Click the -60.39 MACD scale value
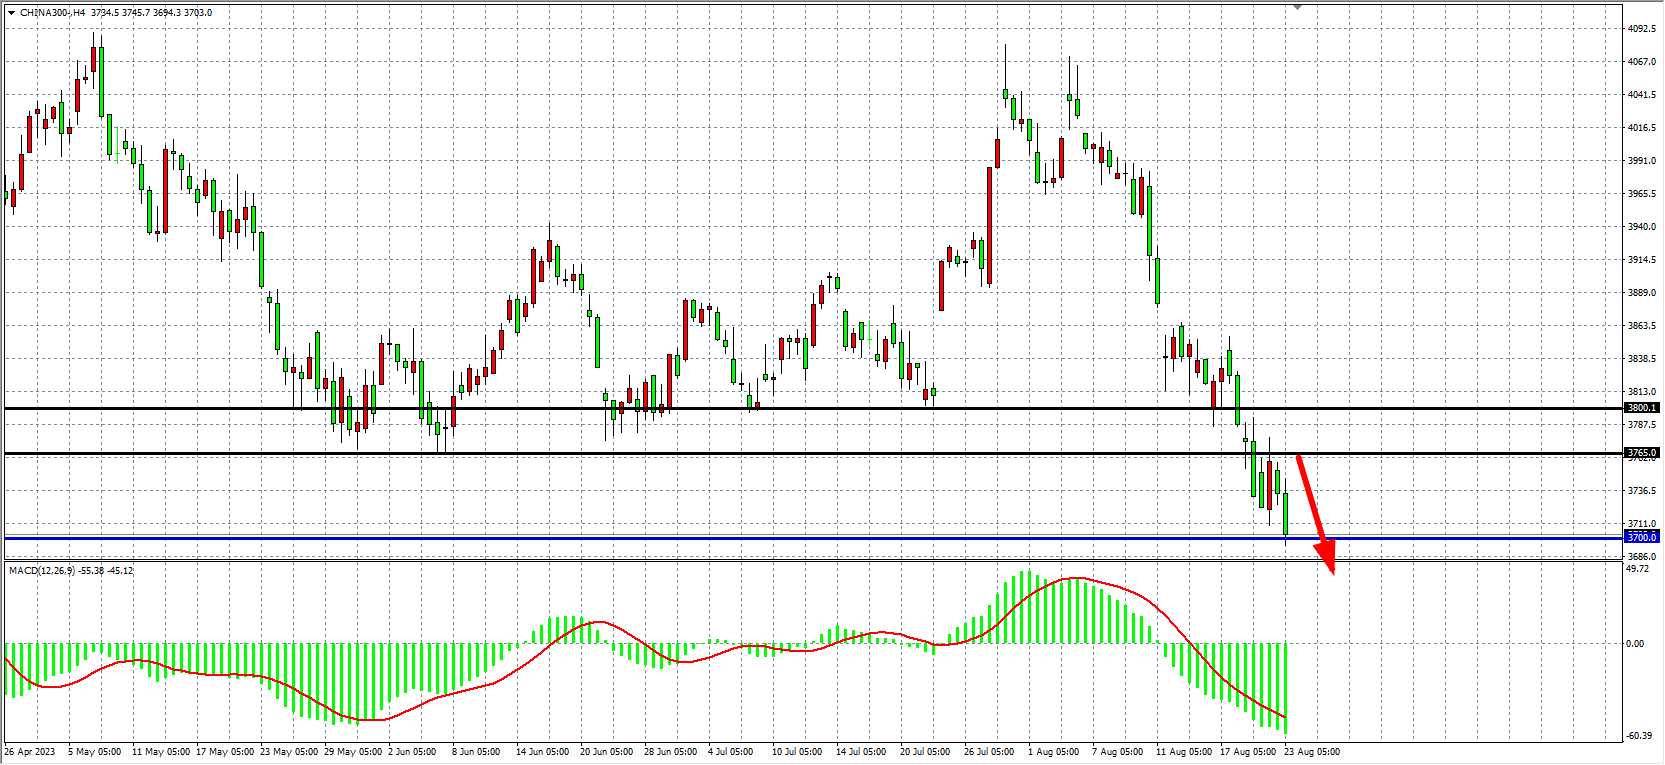 (1638, 737)
